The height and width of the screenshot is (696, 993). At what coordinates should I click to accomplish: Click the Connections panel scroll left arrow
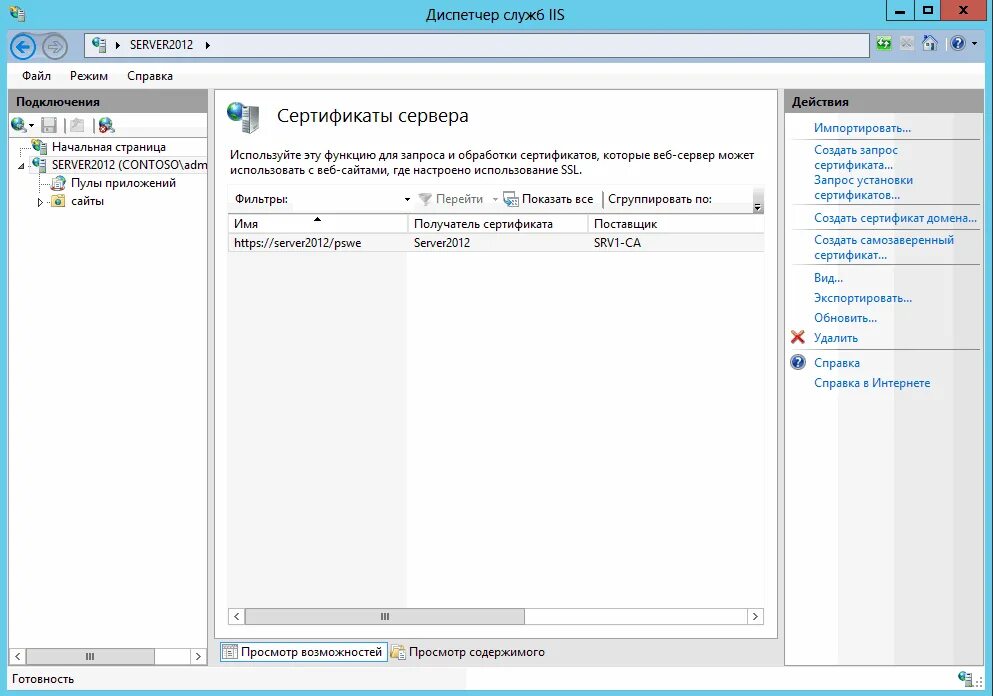tap(18, 657)
